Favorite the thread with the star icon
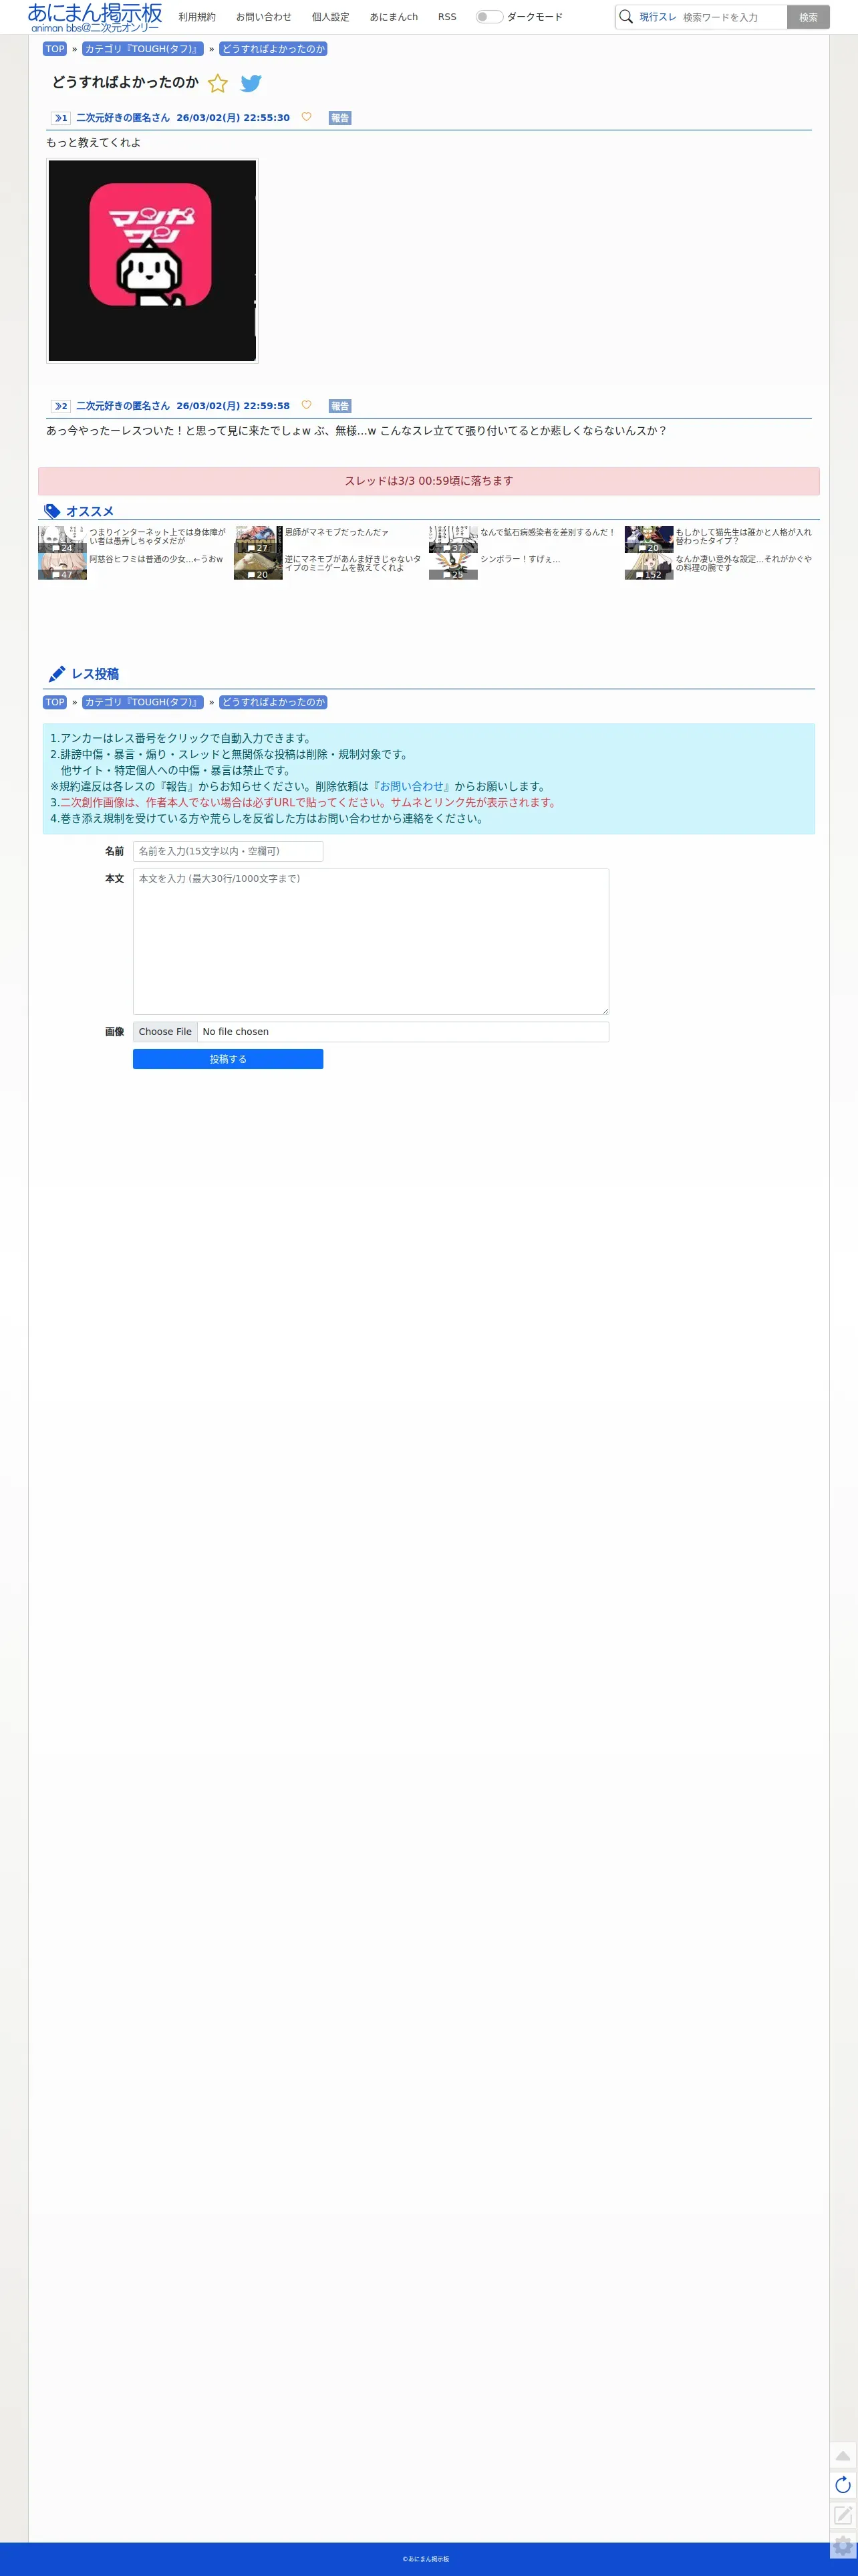 [218, 83]
